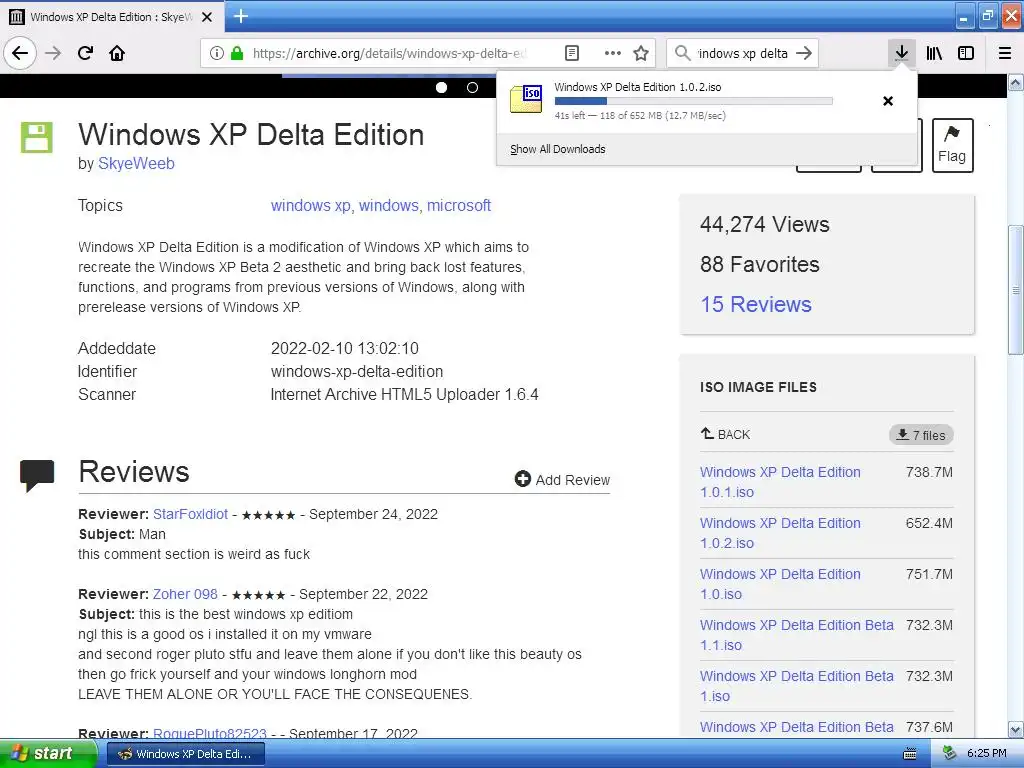Screen dimensions: 1024x768
Task: Open reviewer StarFoxIdiot's profile
Action: pyautogui.click(x=191, y=514)
